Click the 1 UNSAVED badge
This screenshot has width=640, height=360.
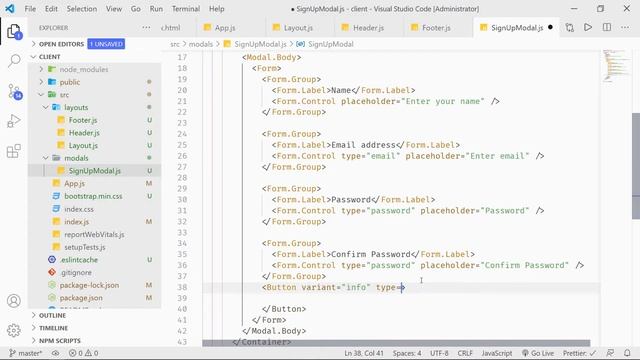[106, 44]
